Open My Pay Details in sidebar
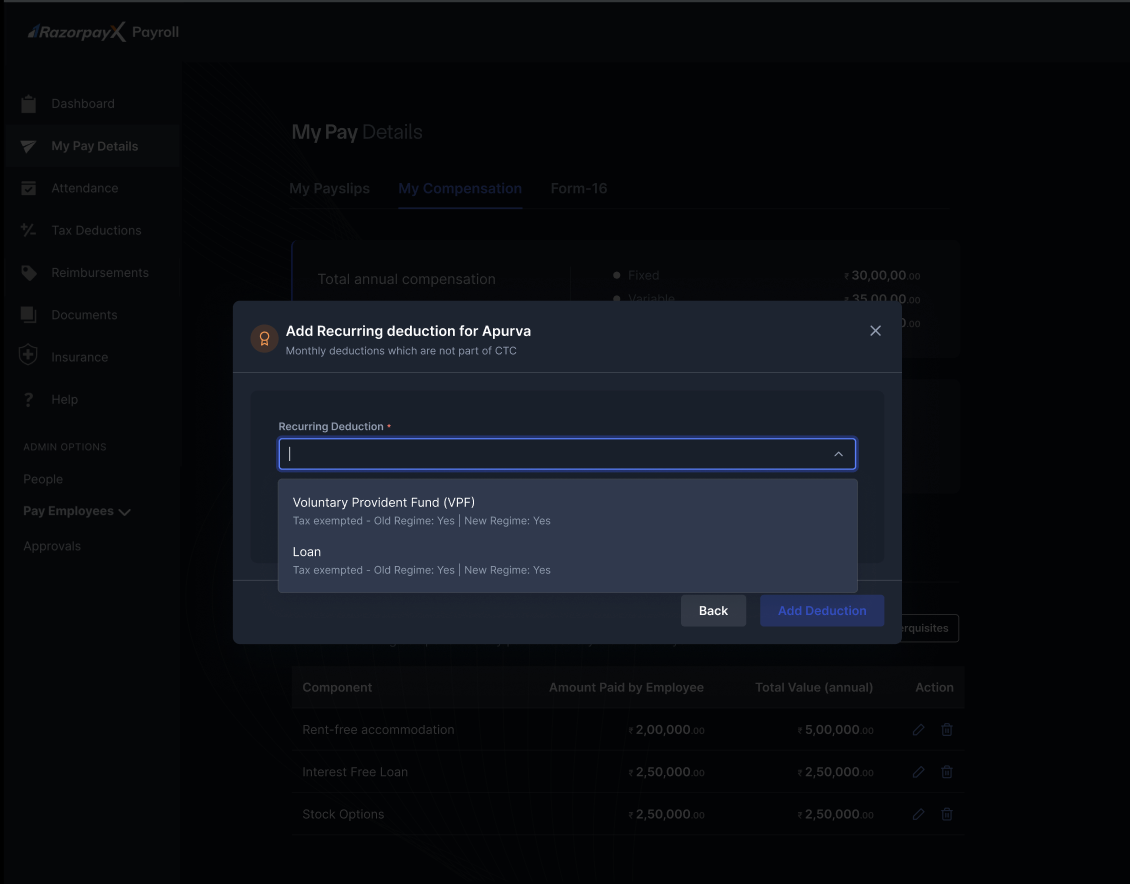 92,146
